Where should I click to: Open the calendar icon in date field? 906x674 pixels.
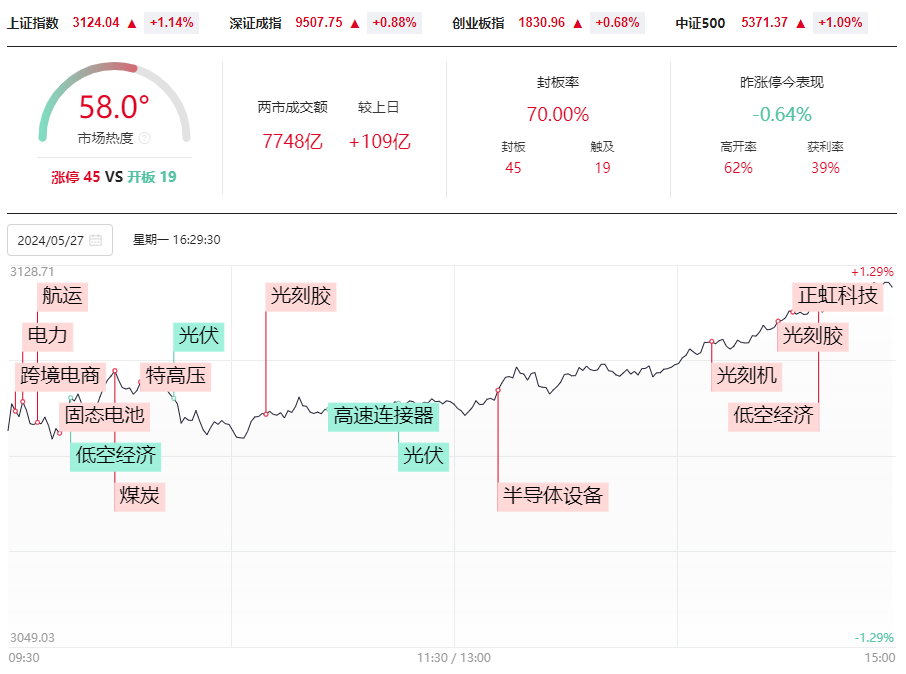coord(95,240)
